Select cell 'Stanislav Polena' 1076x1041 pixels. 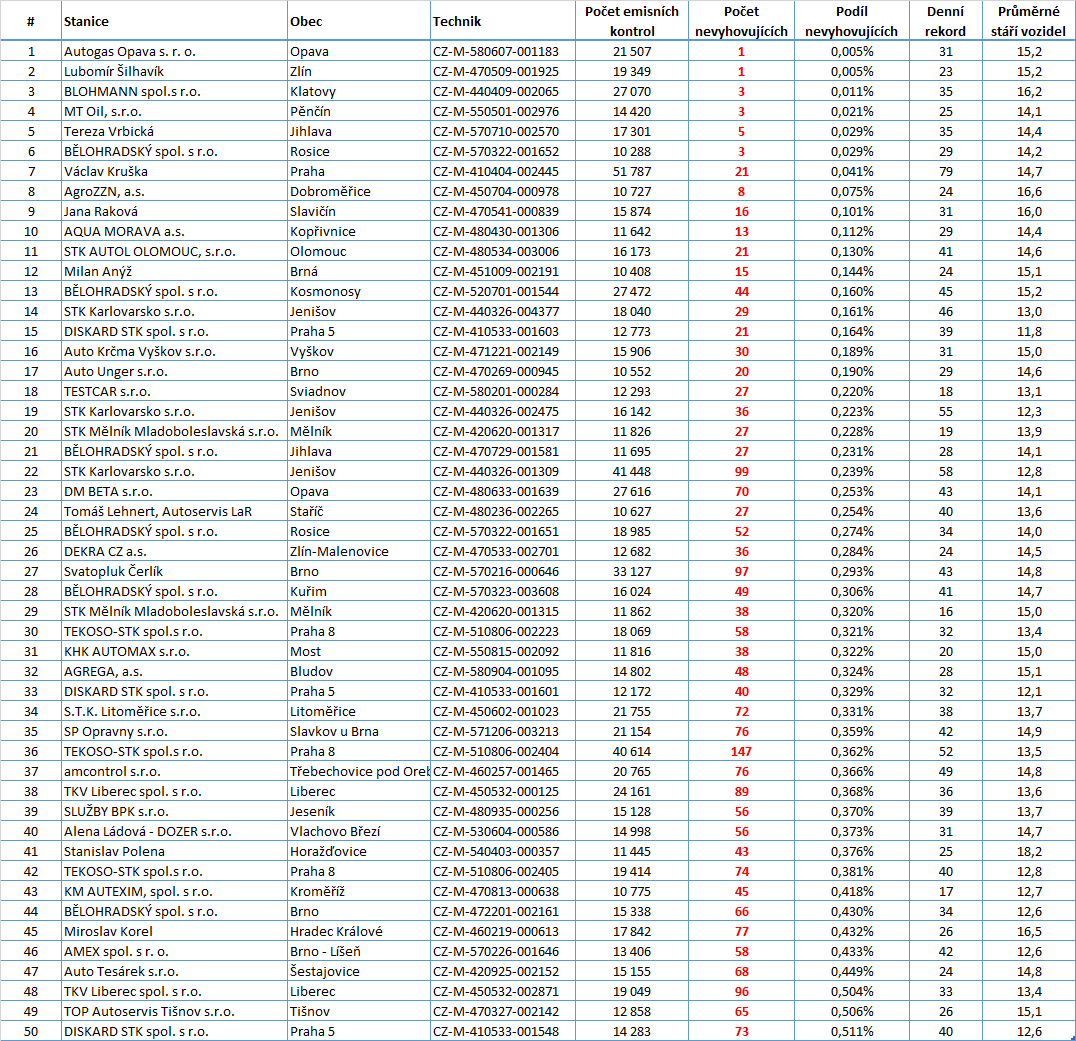174,851
